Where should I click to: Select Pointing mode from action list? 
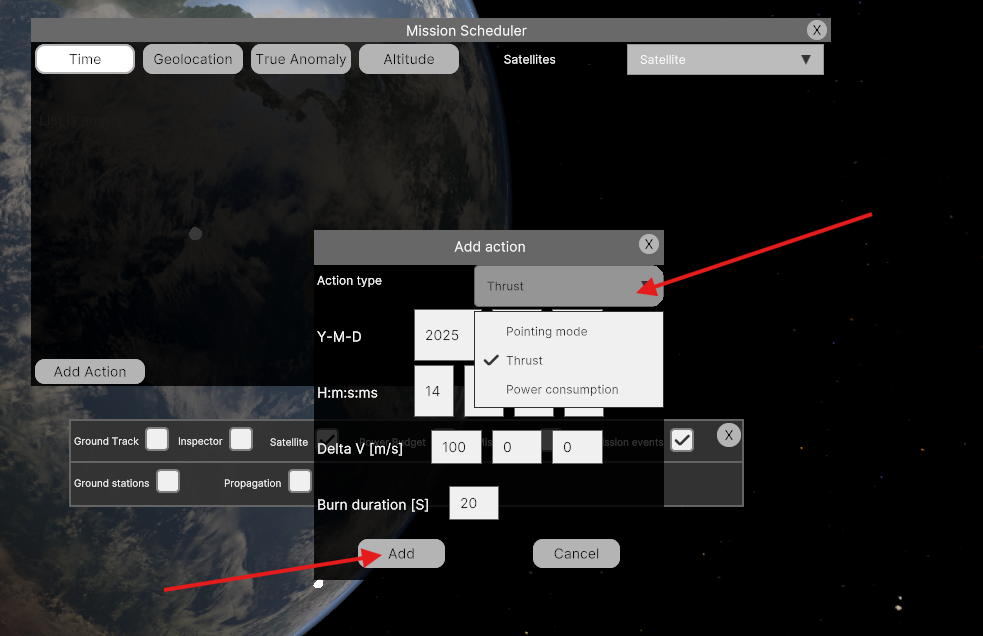click(x=546, y=331)
